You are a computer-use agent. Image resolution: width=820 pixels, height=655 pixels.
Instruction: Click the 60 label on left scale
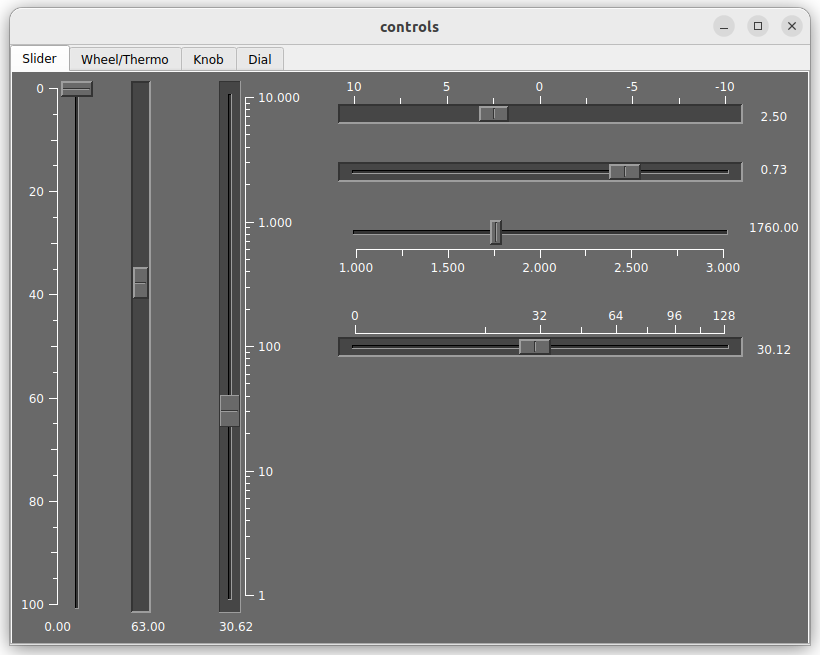(36, 399)
